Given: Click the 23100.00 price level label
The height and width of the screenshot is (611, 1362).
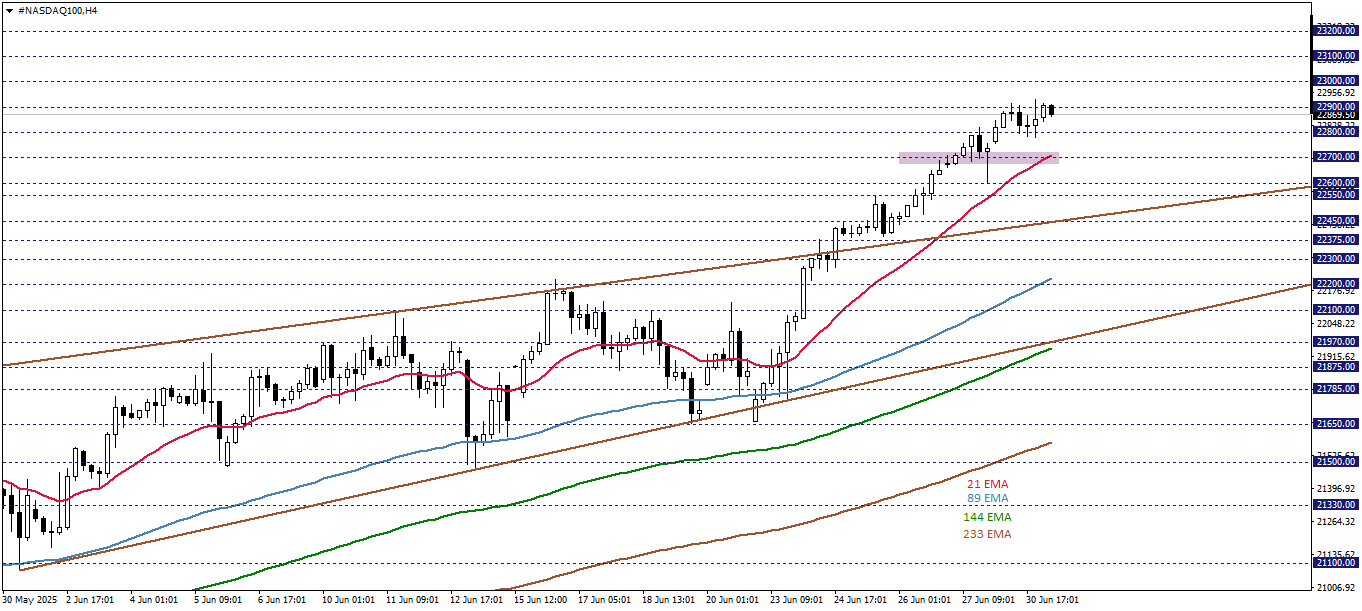Looking at the screenshot, I should pos(1336,56).
